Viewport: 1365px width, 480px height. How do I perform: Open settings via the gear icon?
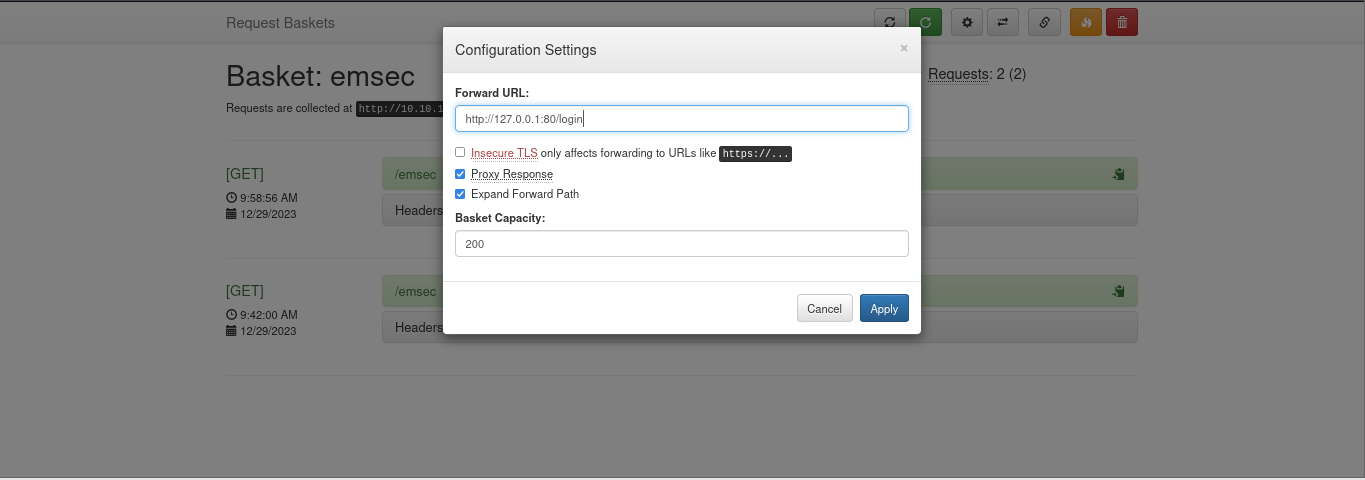[966, 22]
